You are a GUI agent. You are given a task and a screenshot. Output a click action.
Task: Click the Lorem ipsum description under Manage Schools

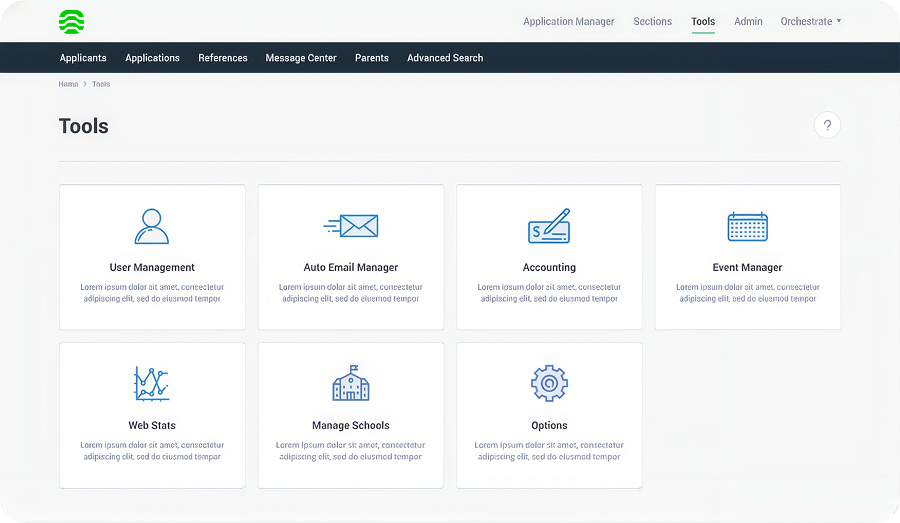point(351,451)
